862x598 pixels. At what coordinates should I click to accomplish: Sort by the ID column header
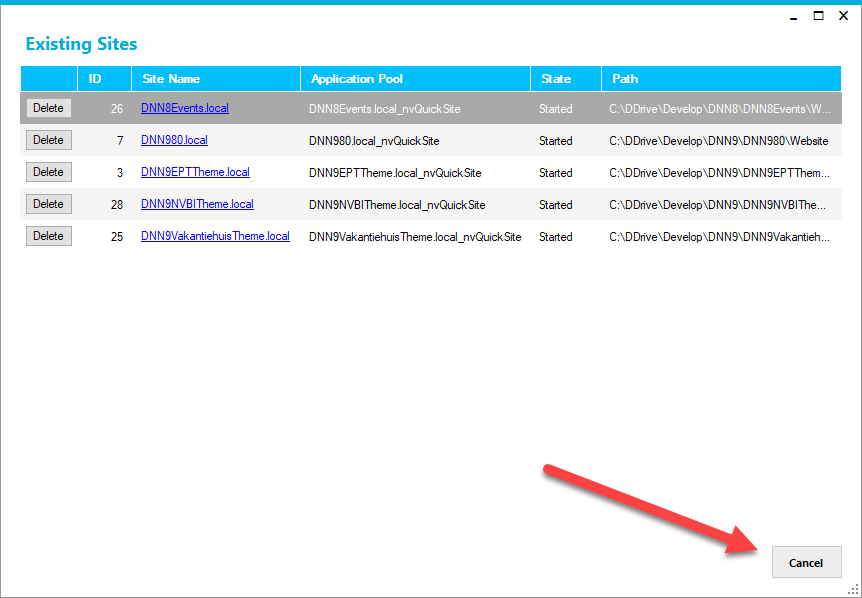point(104,79)
